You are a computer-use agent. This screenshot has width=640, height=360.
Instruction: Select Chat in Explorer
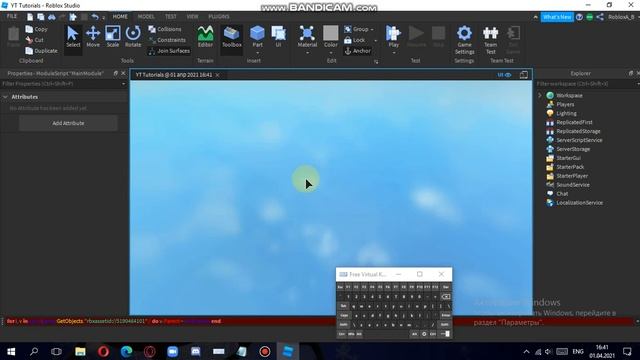click(x=562, y=194)
